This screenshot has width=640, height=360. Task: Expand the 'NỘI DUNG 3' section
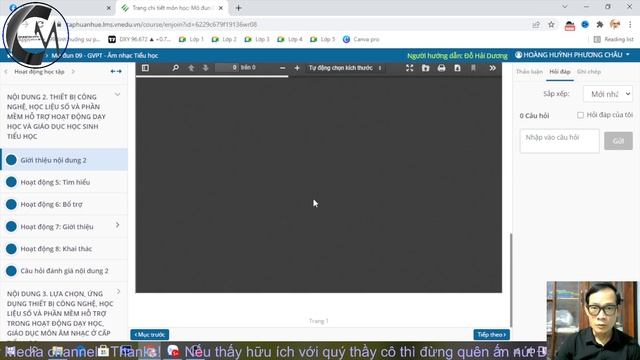coord(119,291)
